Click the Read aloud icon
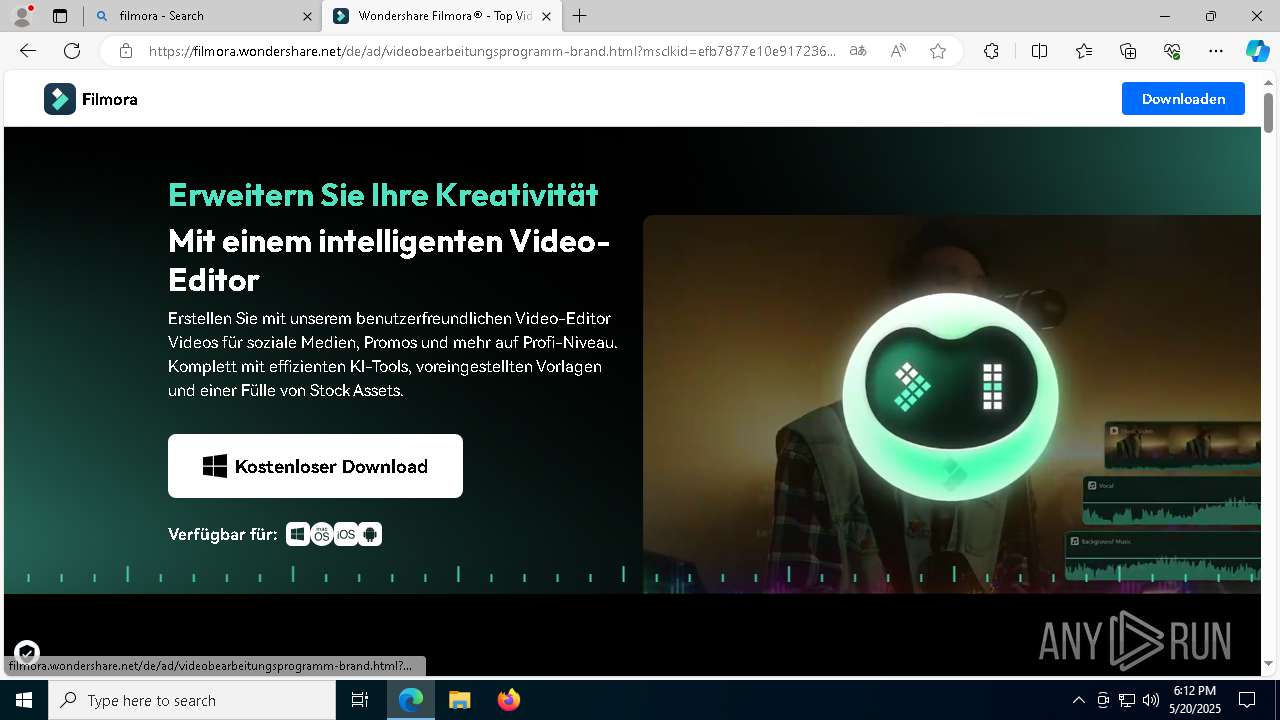The image size is (1280, 720). (x=898, y=51)
